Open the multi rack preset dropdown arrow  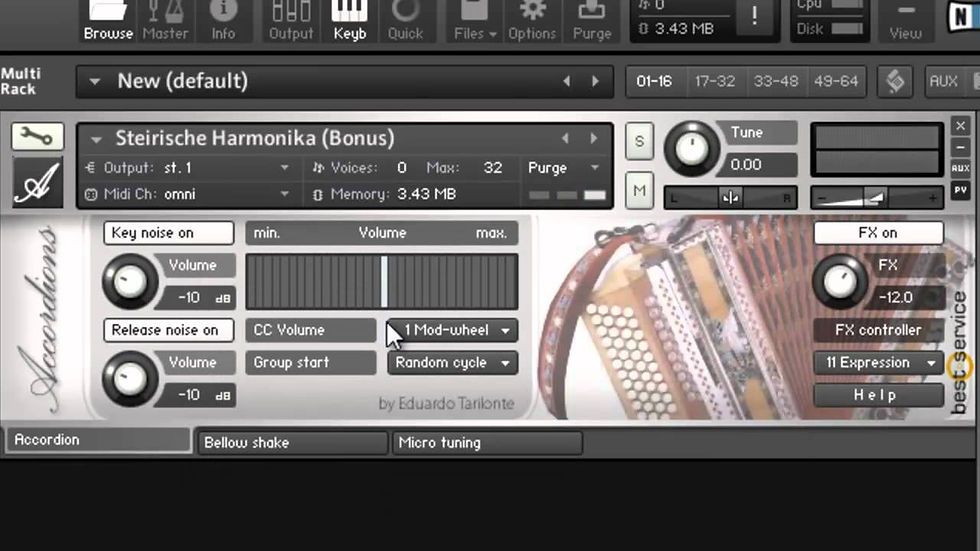tap(94, 82)
